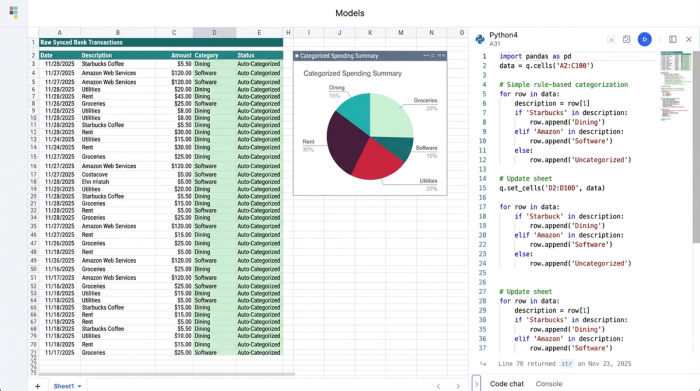700x391 pixels.
Task: Click the return arrow icon beside 'Line 78 returned'
Action: pos(483,364)
